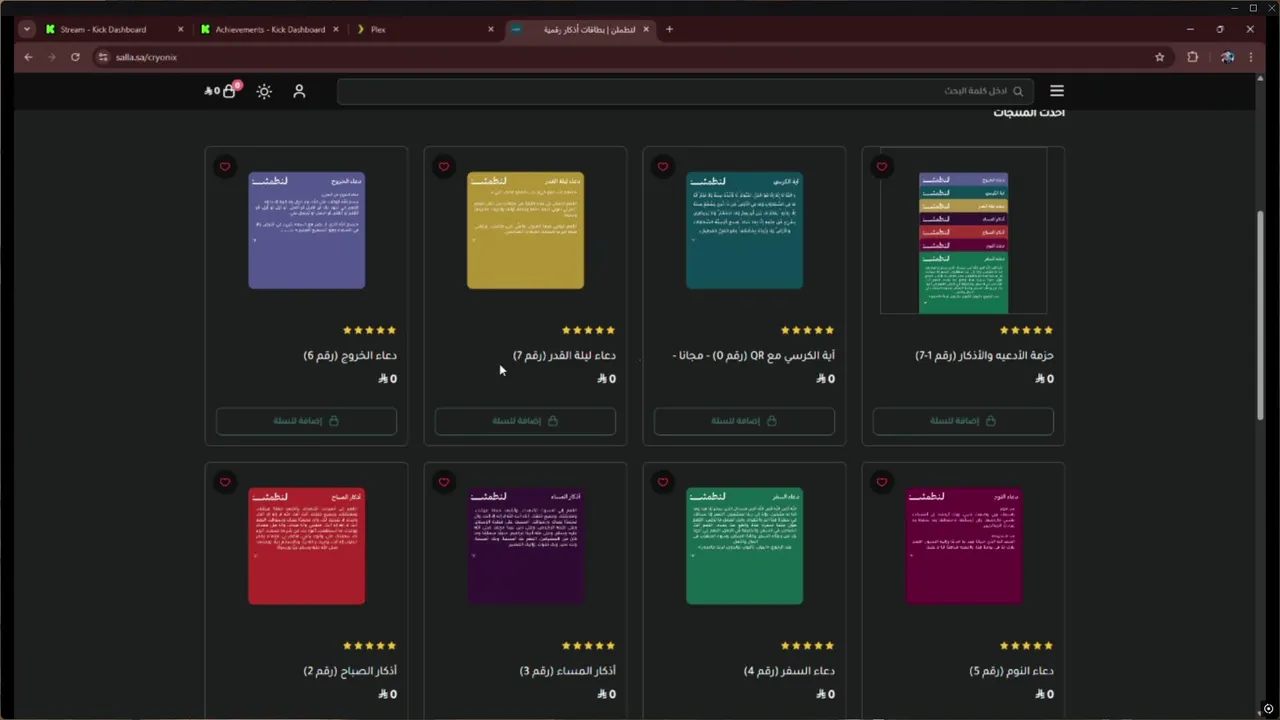
Task: Click the search field in the header
Action: click(x=685, y=91)
